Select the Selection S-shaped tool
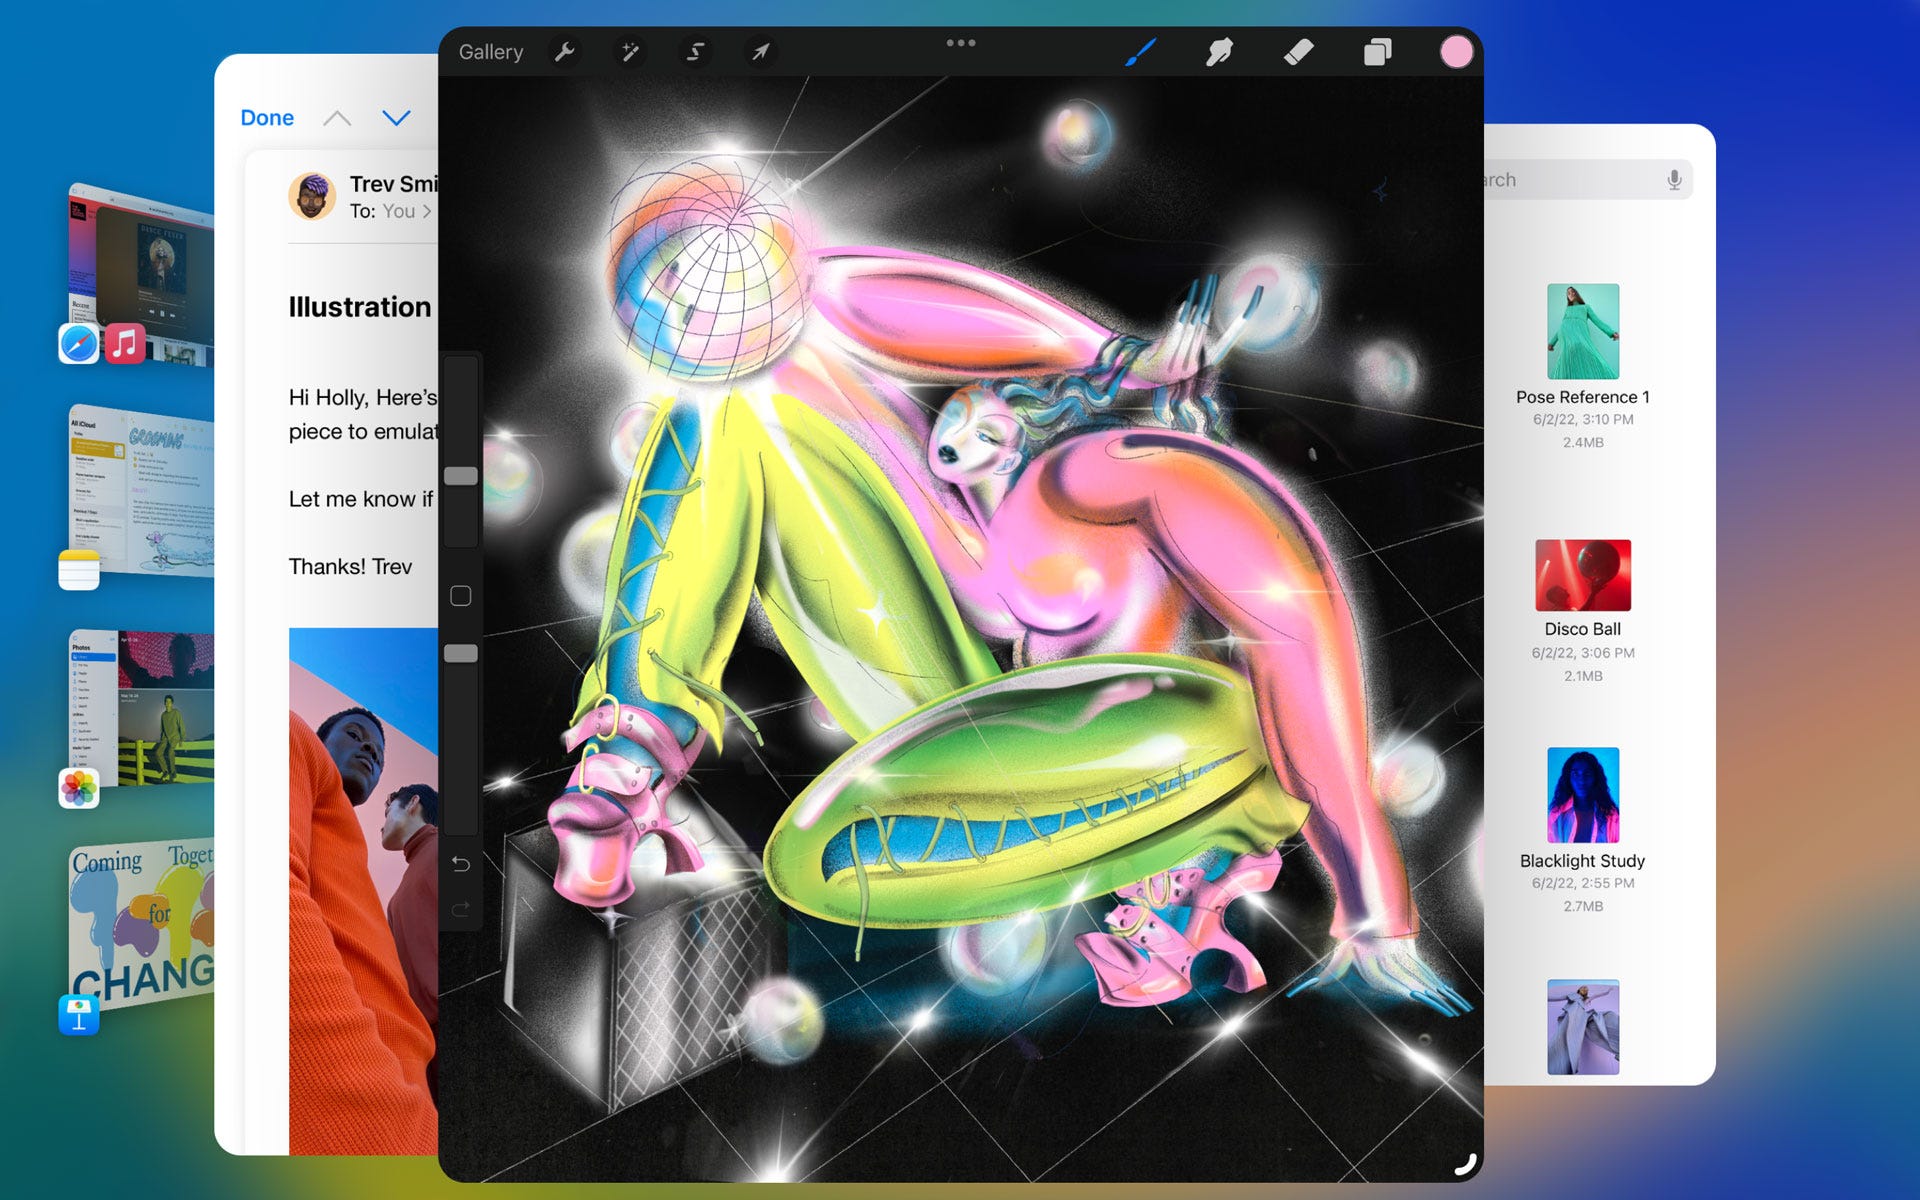This screenshot has width=1920, height=1200. (696, 52)
